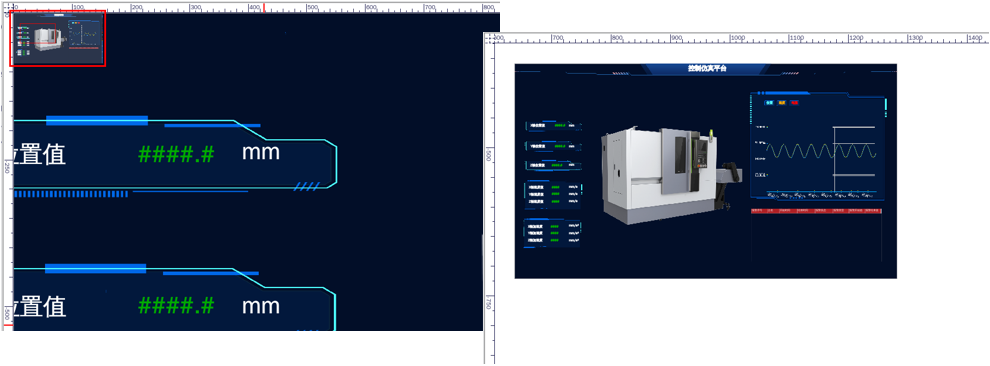The width and height of the screenshot is (990, 366).
Task: Click the lower mm unit label
Action: coord(261,306)
